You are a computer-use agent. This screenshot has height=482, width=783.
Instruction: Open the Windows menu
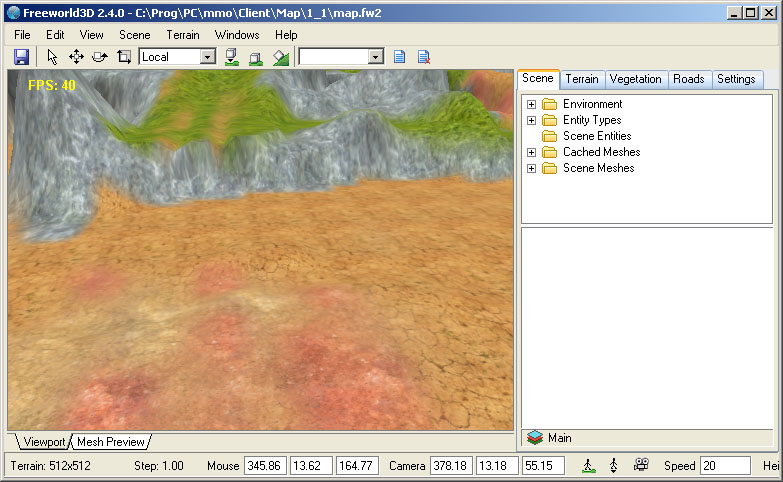point(237,35)
